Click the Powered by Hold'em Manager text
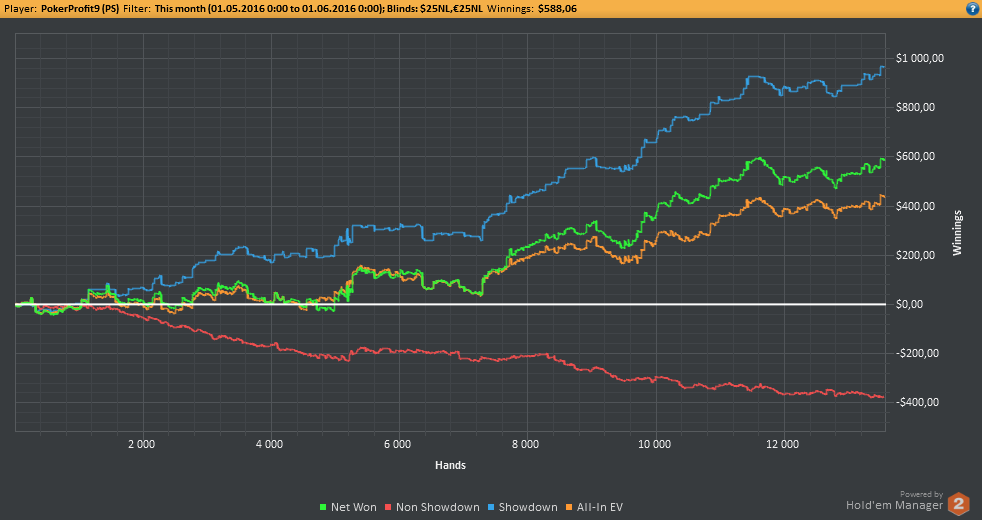Image resolution: width=982 pixels, height=520 pixels. click(894, 501)
